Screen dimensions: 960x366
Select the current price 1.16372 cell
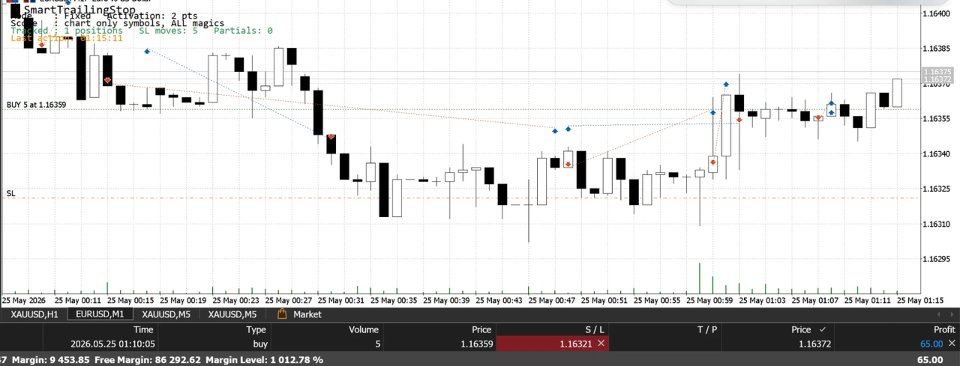tap(816, 344)
